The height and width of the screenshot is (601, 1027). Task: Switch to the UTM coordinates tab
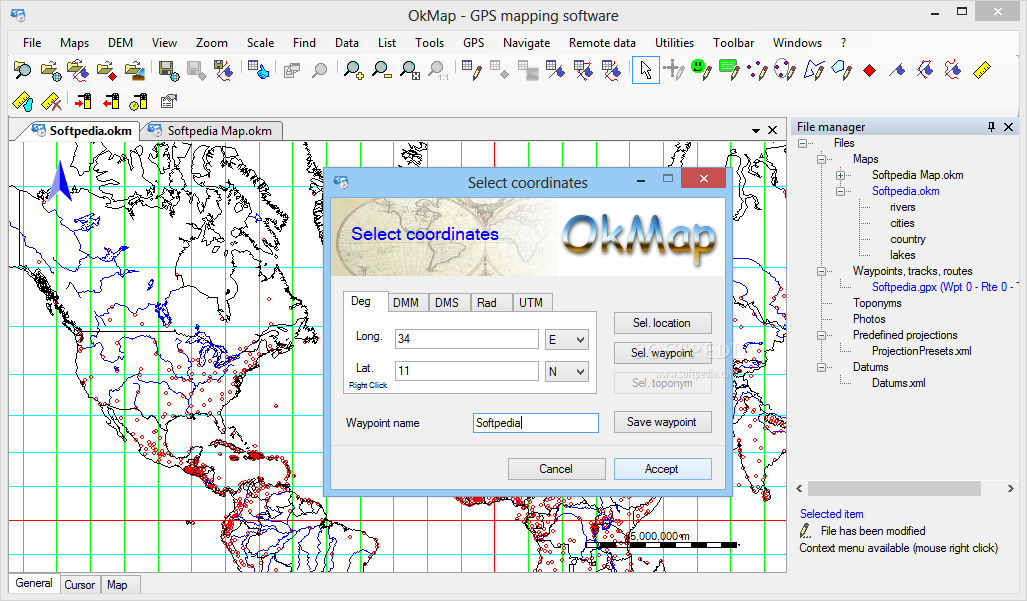coord(531,302)
